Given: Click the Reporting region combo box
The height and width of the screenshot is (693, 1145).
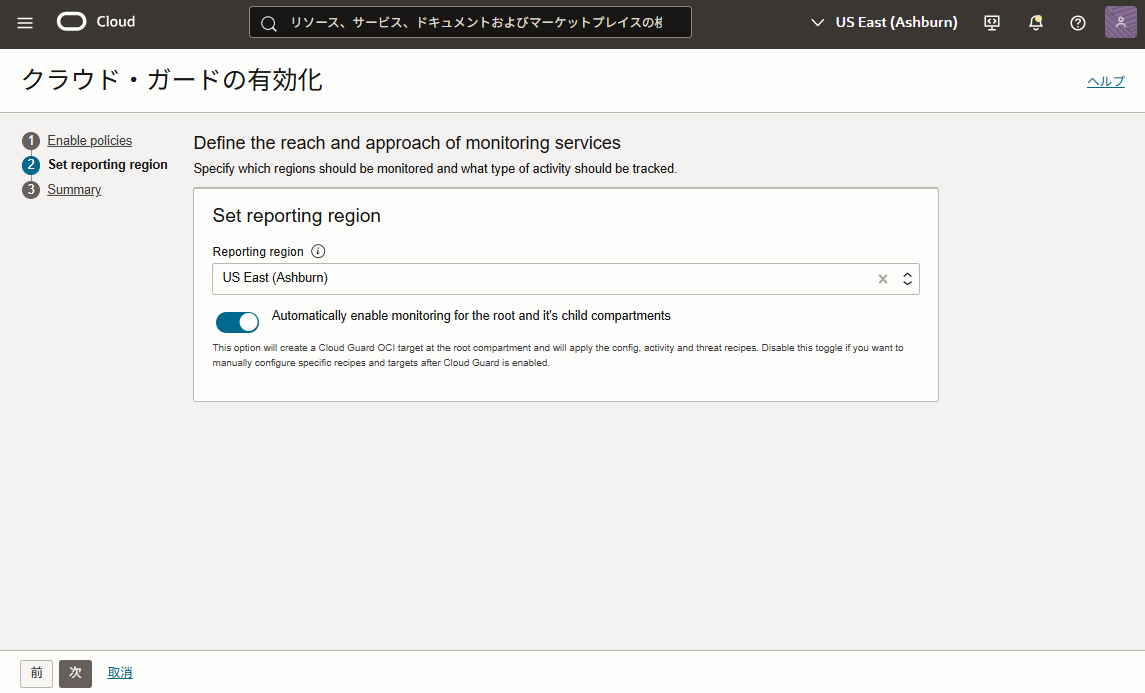Looking at the screenshot, I should click(540, 279).
